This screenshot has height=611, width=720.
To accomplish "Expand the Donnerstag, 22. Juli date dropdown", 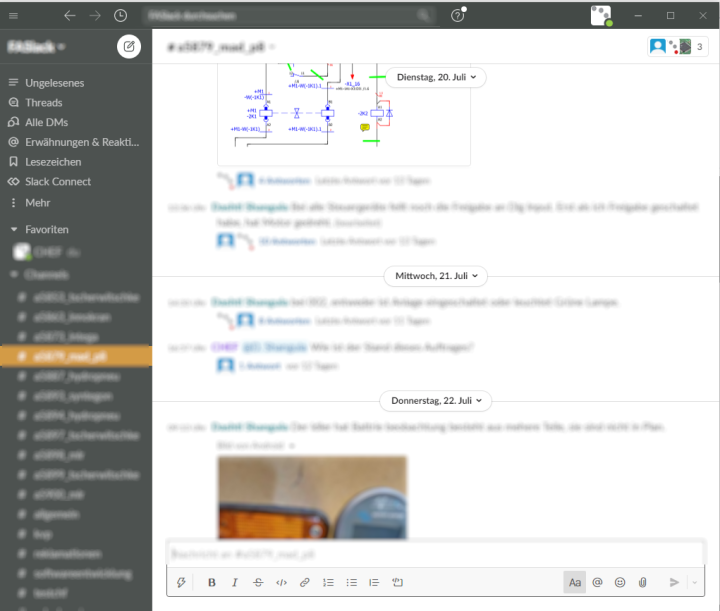I will tap(435, 400).
